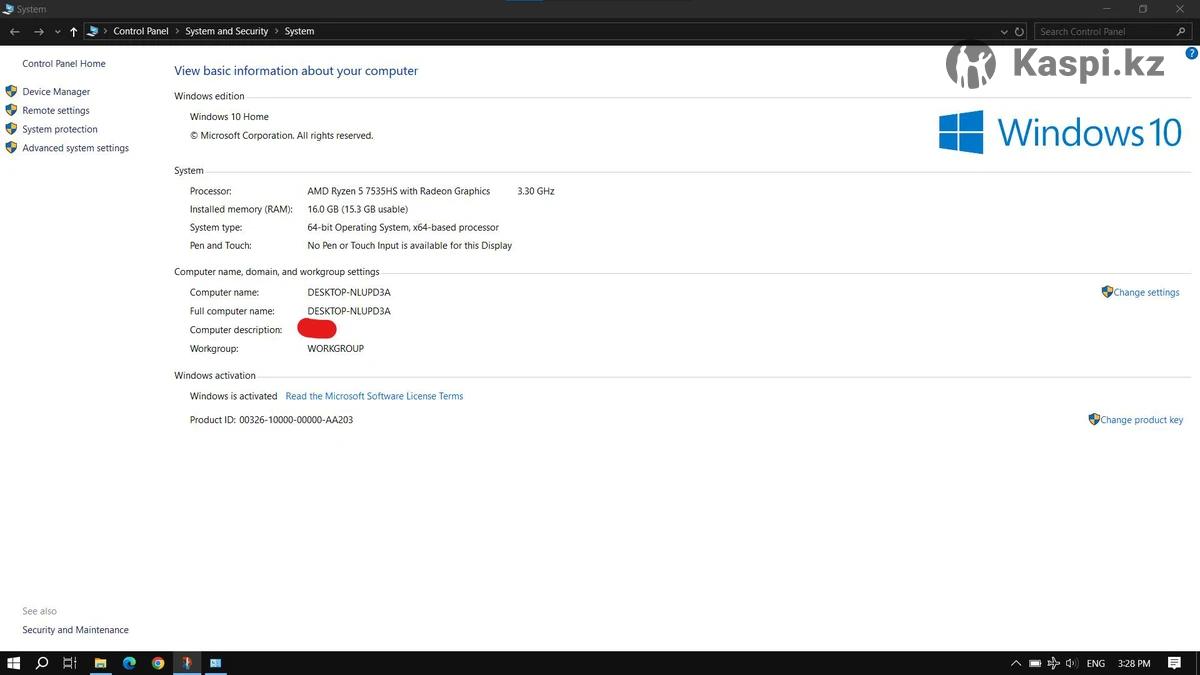Select Windows is activated text
Image resolution: width=1200 pixels, height=675 pixels.
[234, 396]
